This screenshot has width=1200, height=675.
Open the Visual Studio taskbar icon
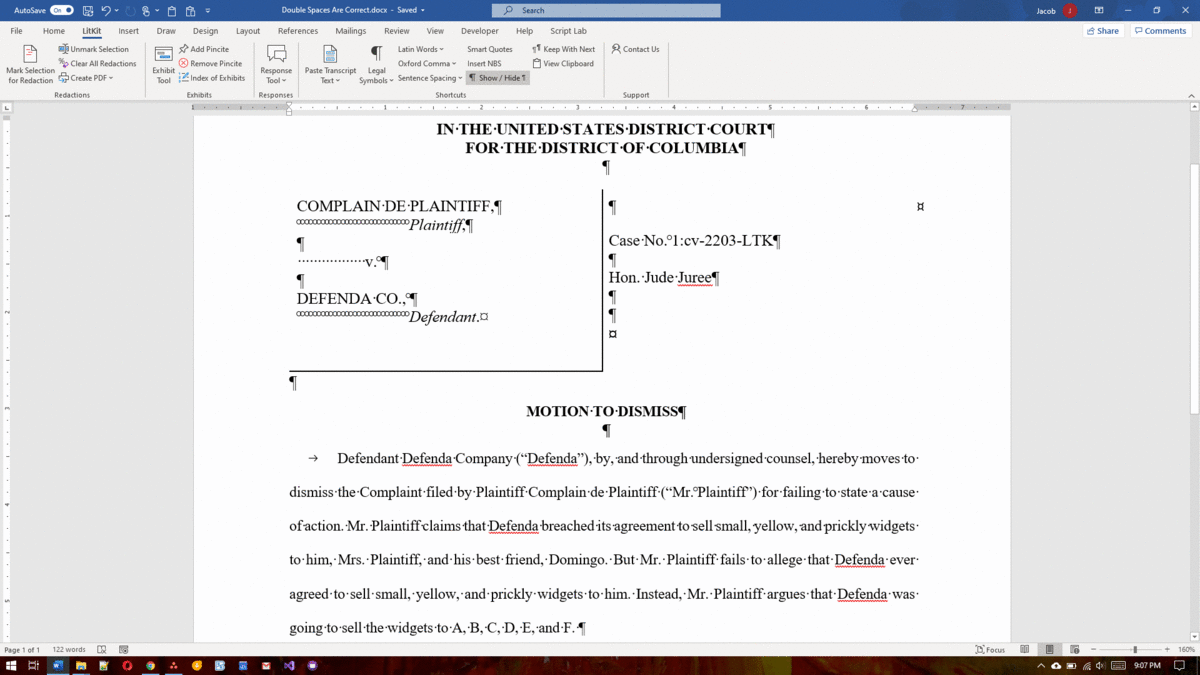pyautogui.click(x=289, y=665)
